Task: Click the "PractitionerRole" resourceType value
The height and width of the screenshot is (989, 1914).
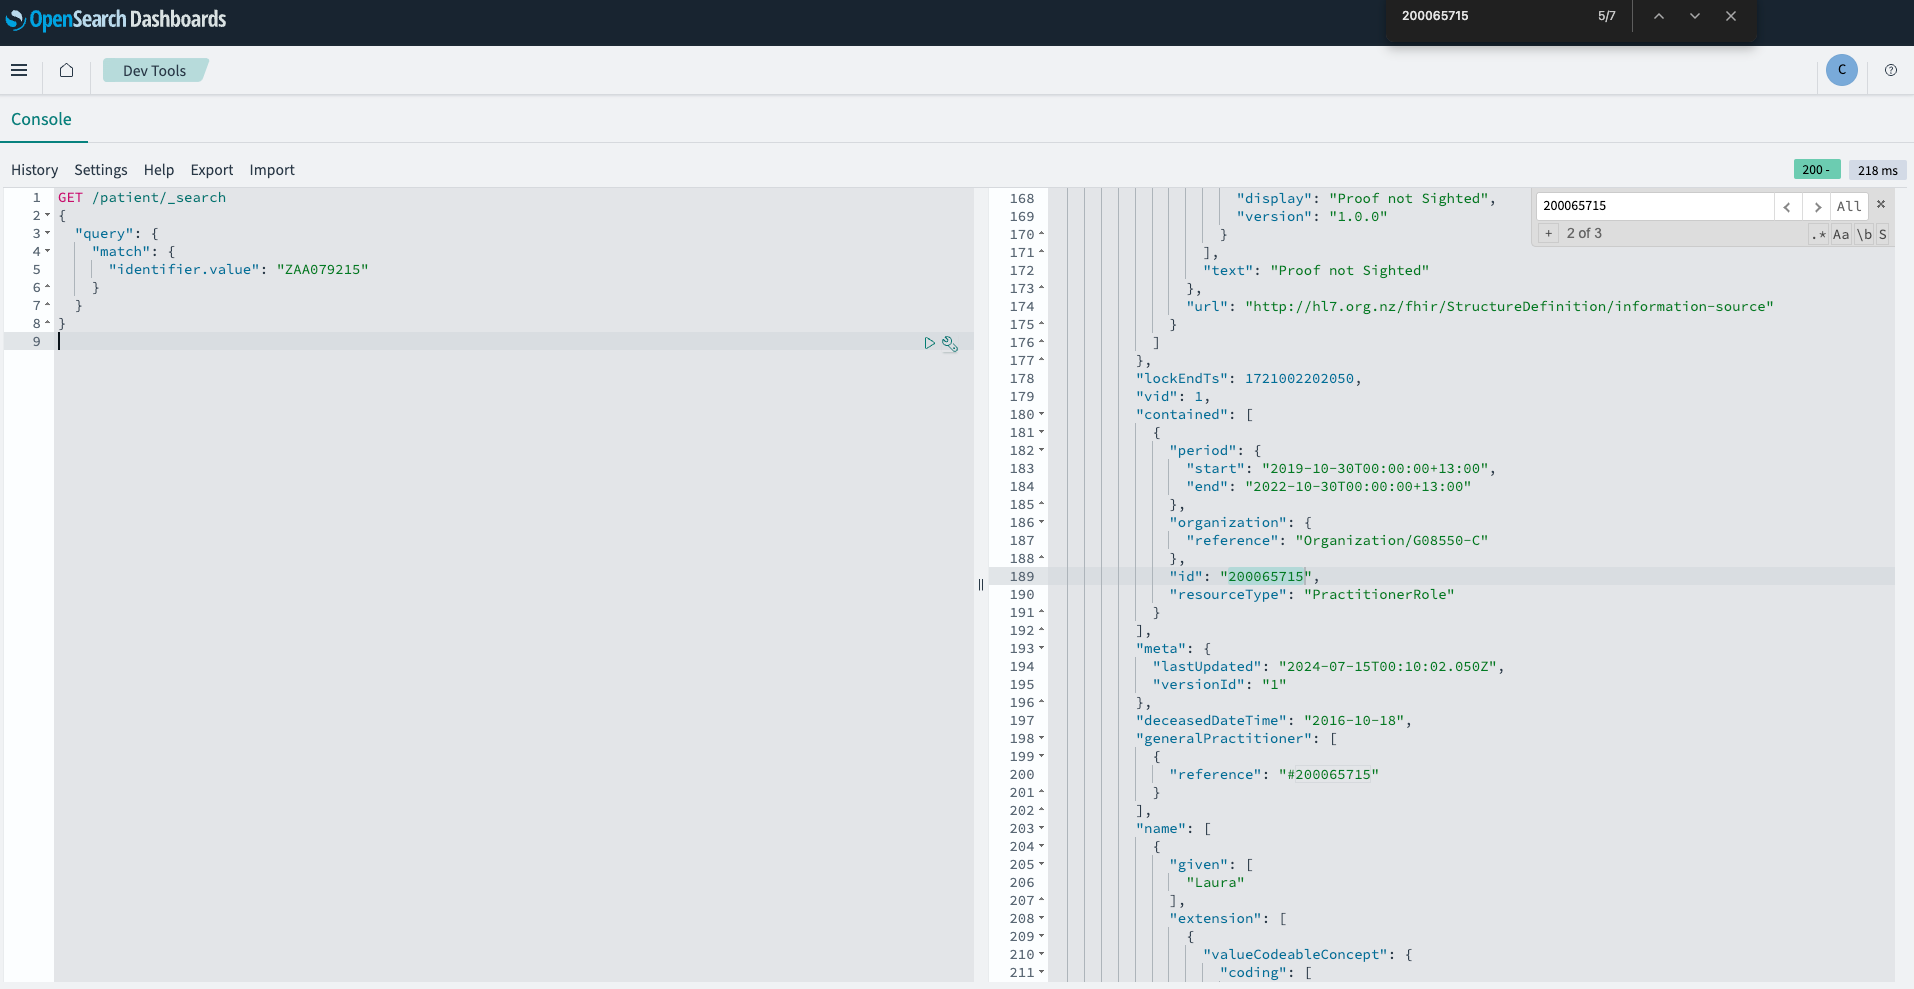Action: click(1379, 595)
